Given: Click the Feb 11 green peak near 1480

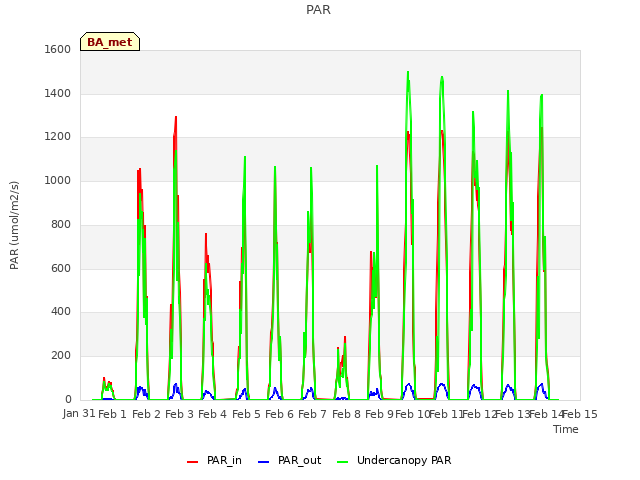Looking at the screenshot, I should point(442,77).
